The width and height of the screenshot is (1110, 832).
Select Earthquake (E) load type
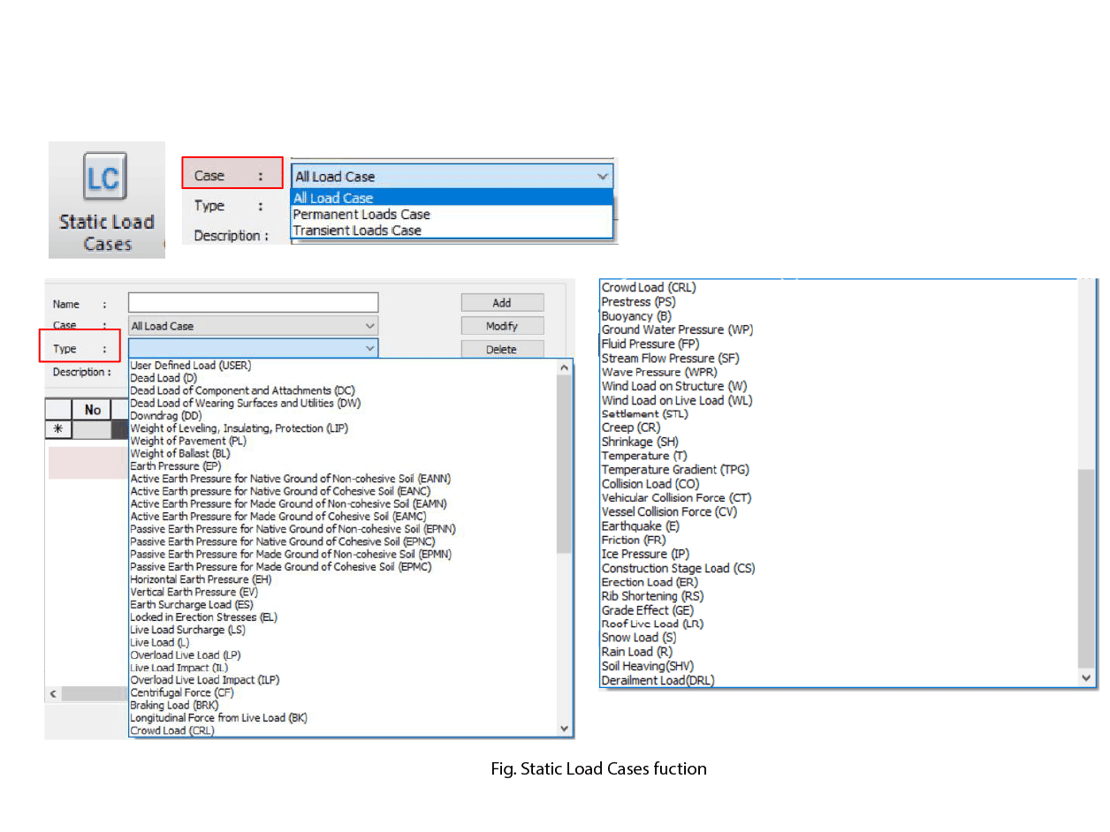(x=641, y=526)
